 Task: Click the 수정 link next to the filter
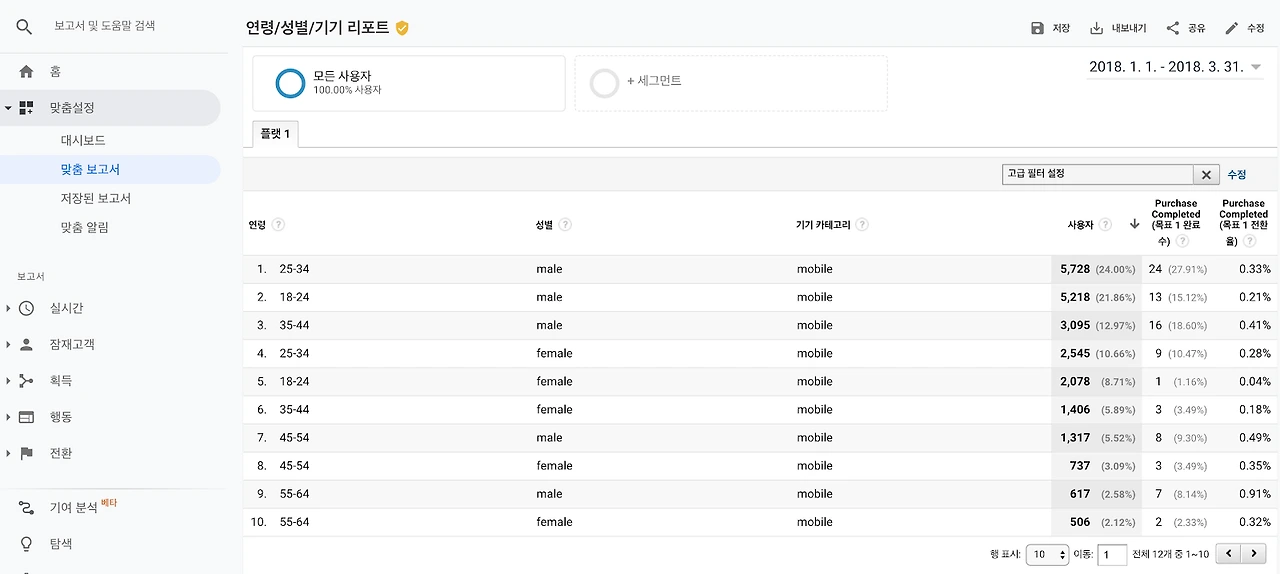point(1237,175)
